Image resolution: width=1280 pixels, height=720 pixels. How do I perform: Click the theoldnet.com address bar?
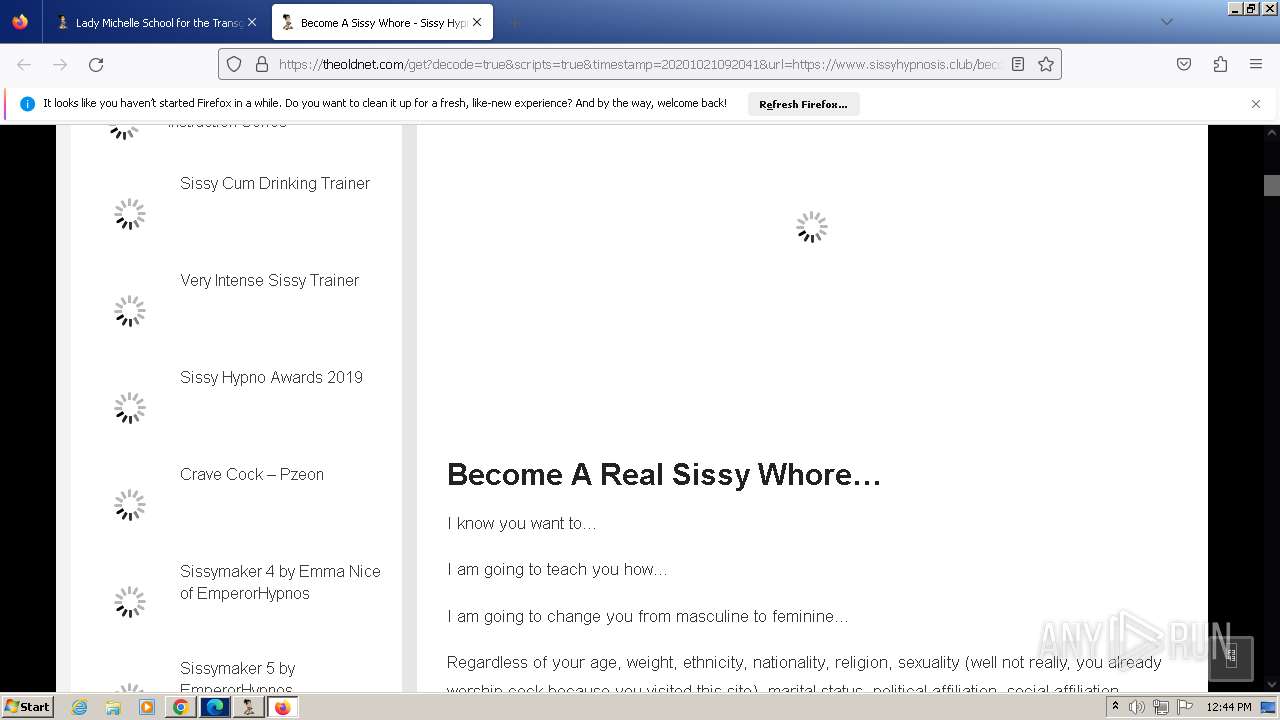[640, 64]
